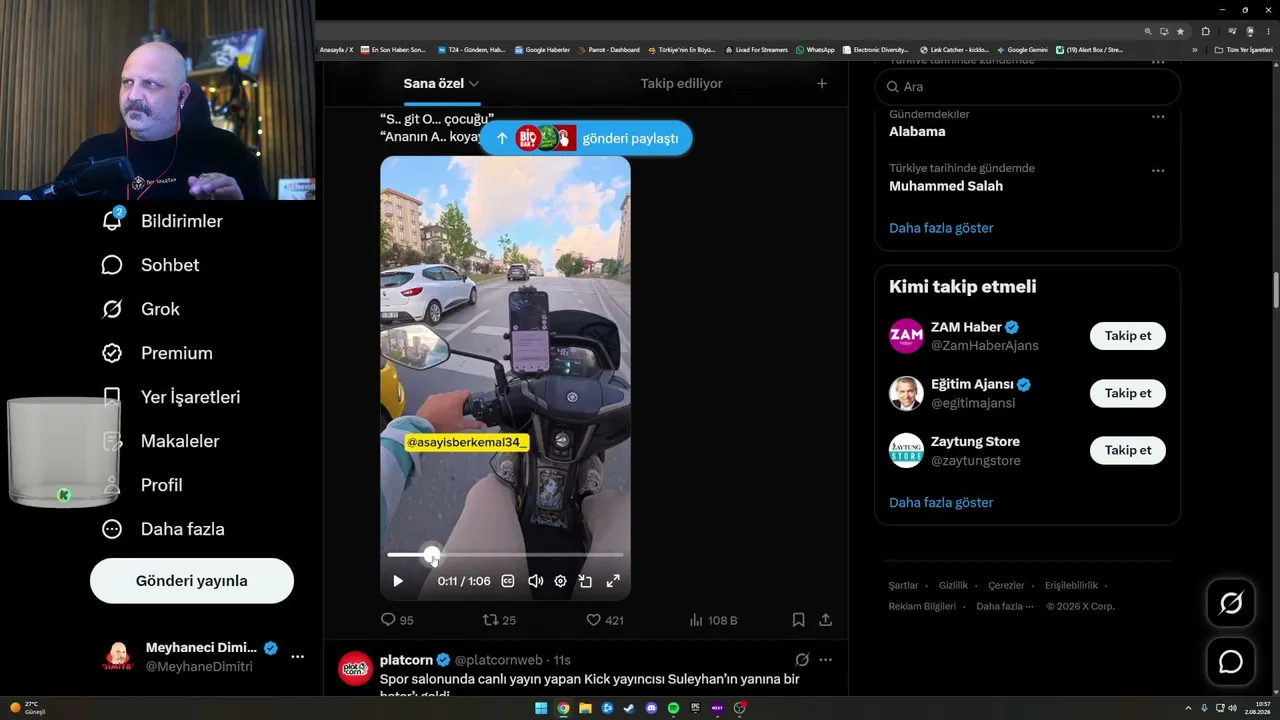Play the motorcycle video

398,581
